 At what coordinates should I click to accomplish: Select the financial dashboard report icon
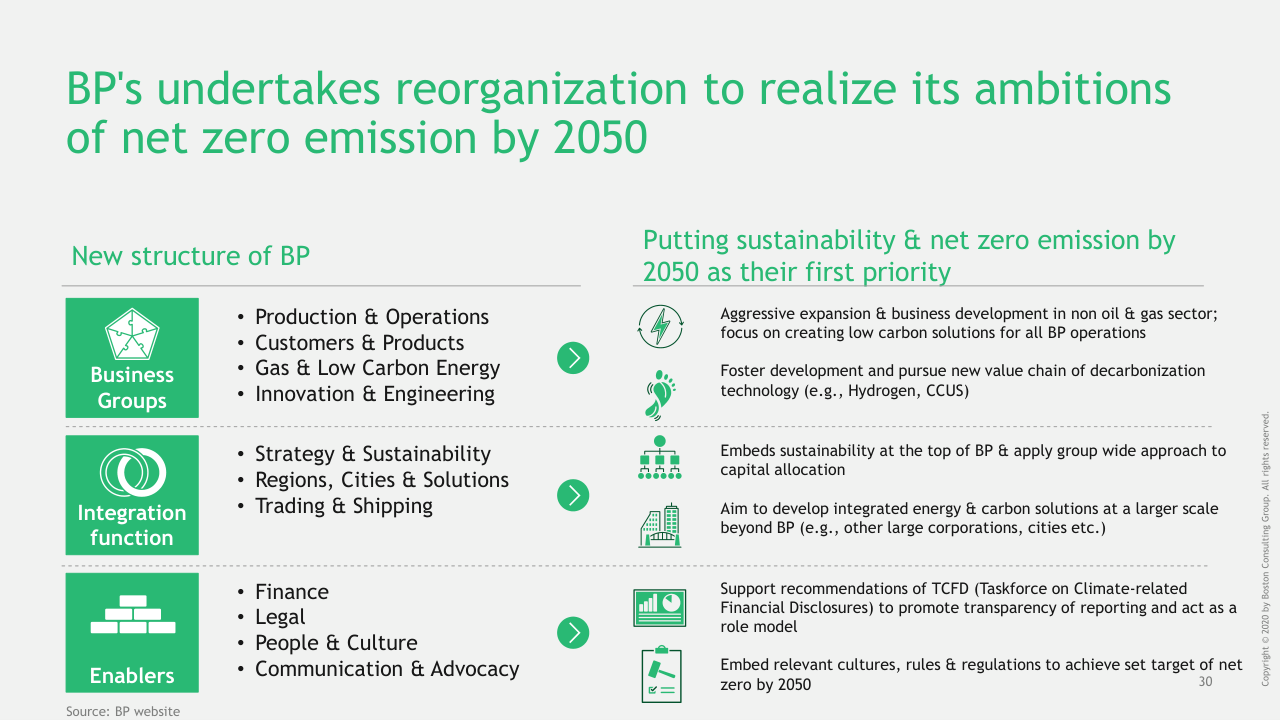pyautogui.click(x=659, y=607)
